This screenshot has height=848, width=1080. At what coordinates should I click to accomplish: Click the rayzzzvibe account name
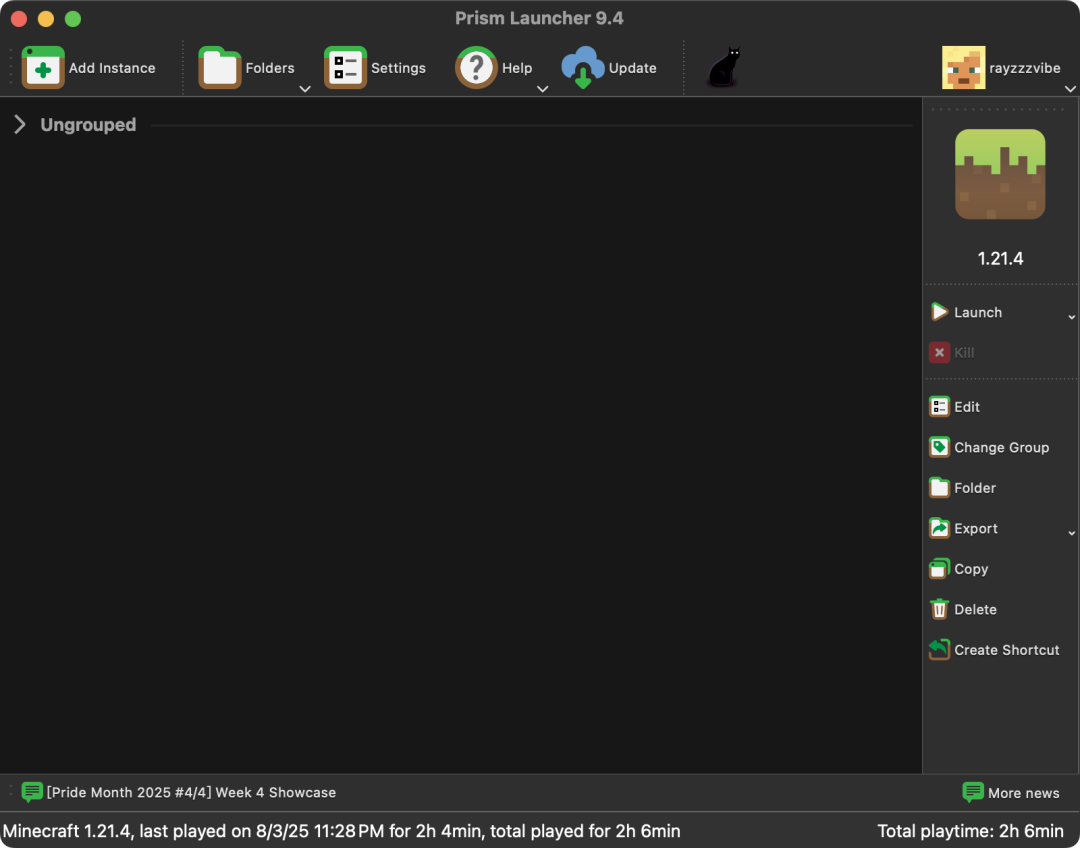pos(1025,68)
